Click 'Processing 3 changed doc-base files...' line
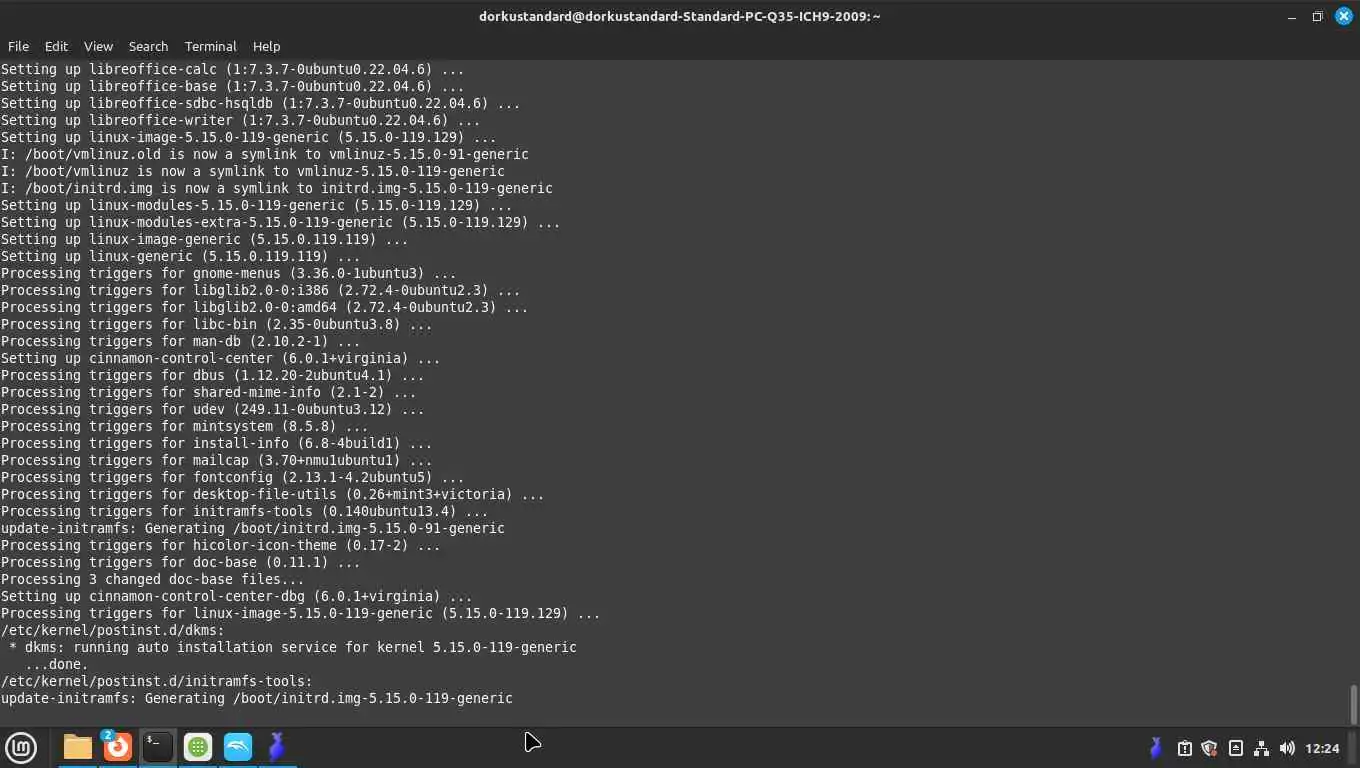1360x768 pixels. tap(152, 579)
